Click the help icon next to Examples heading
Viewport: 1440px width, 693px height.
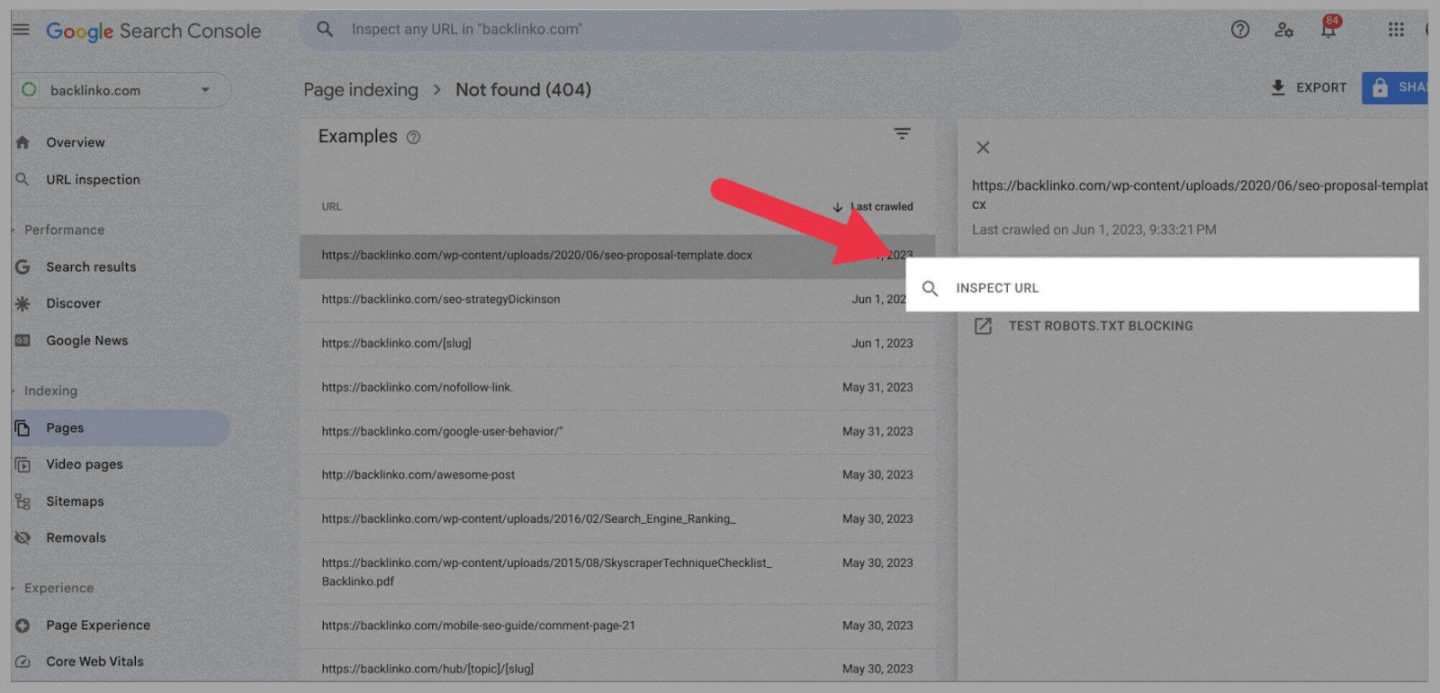click(x=411, y=136)
